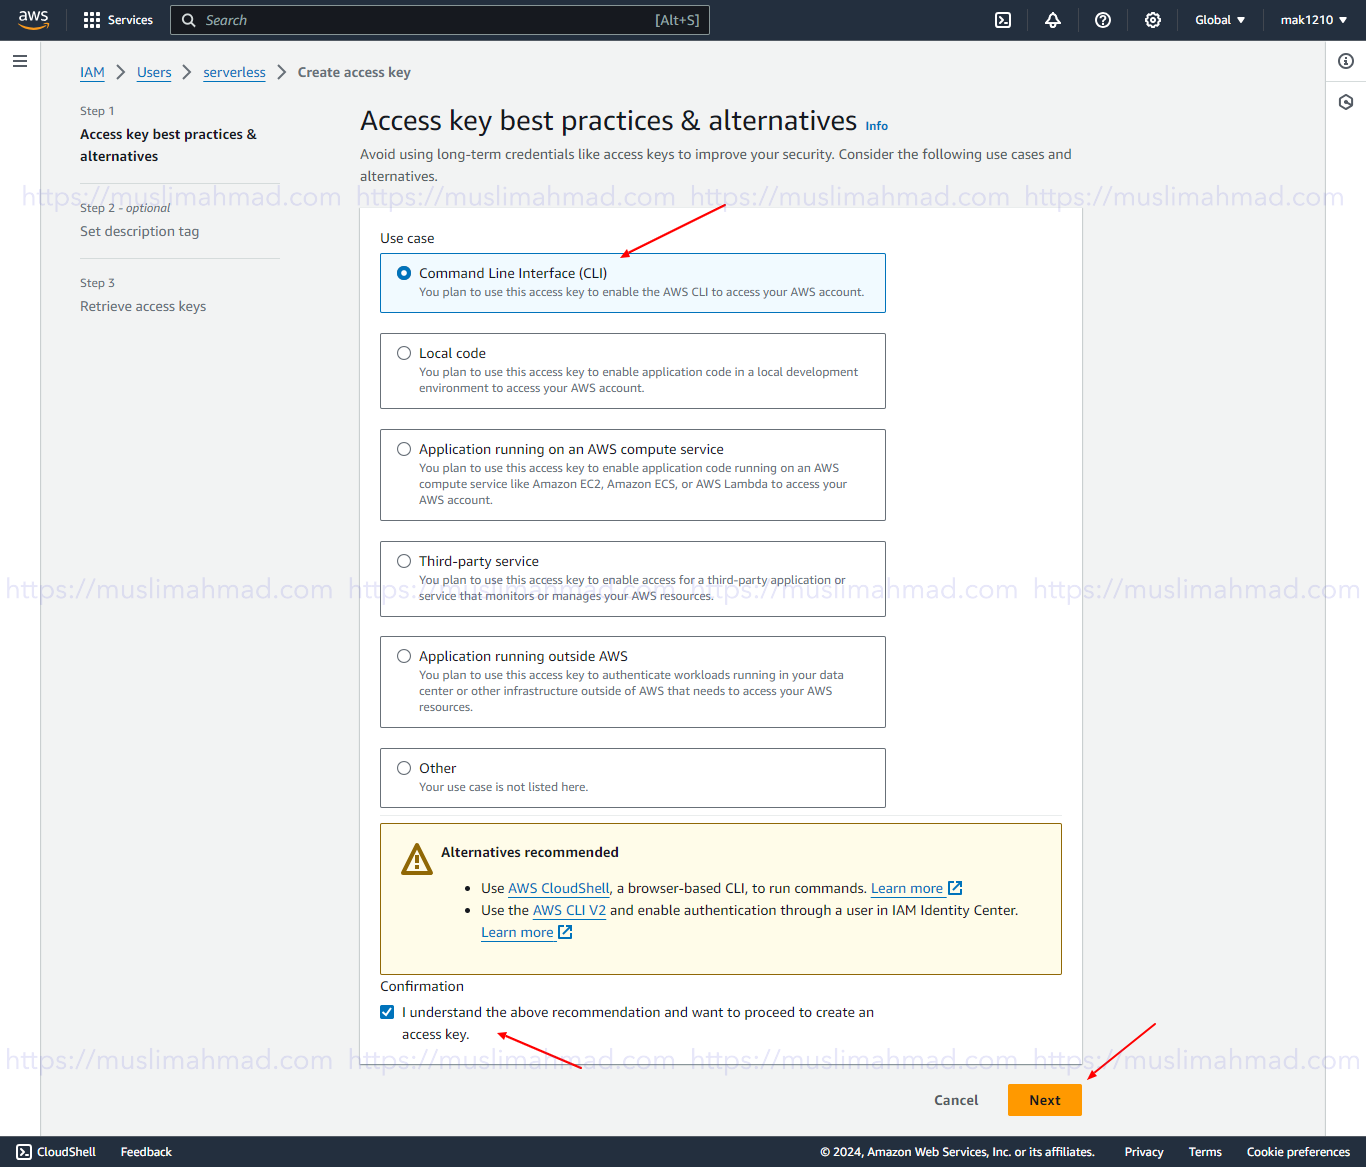Viewport: 1366px width, 1169px height.
Task: Open notifications bell icon
Action: (x=1053, y=20)
